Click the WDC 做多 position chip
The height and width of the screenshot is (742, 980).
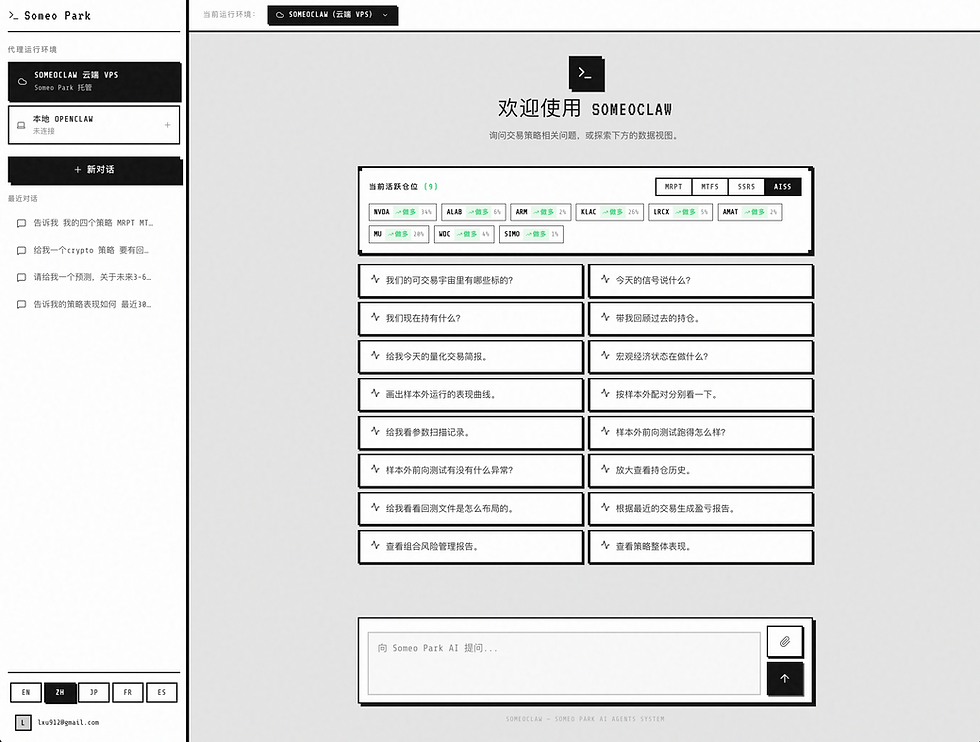click(x=464, y=234)
